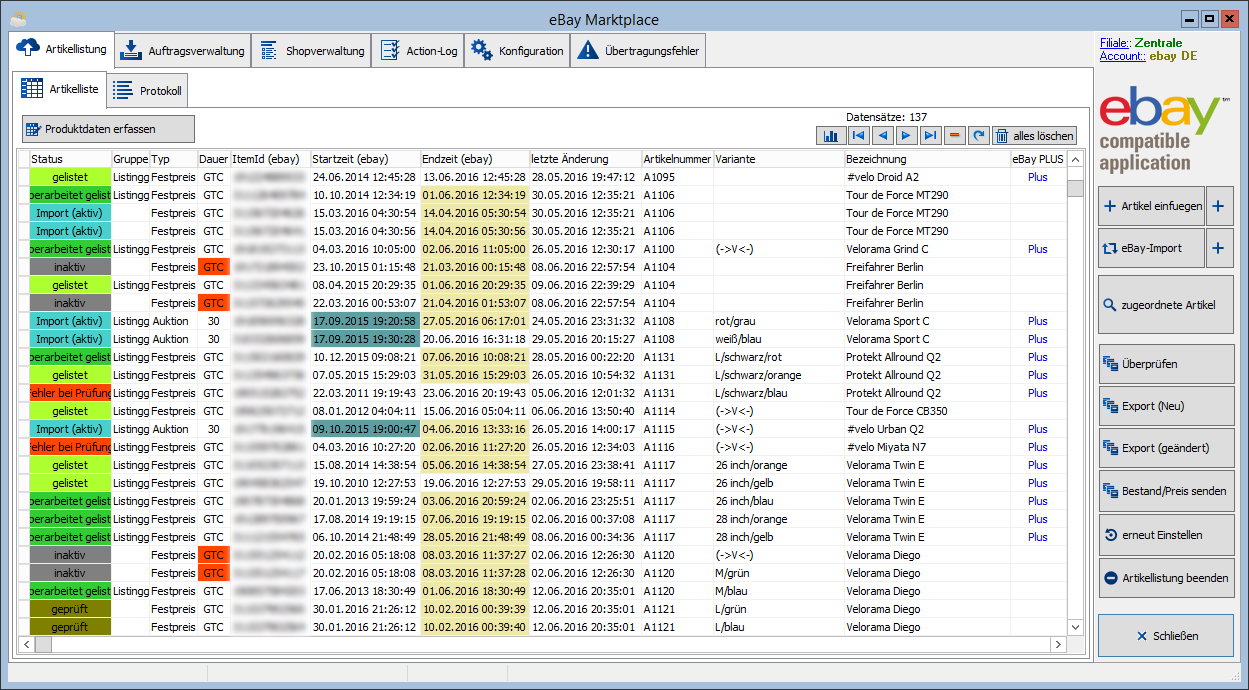
Task: Select row '#velo Miyata N7'
Action: pos(541,447)
